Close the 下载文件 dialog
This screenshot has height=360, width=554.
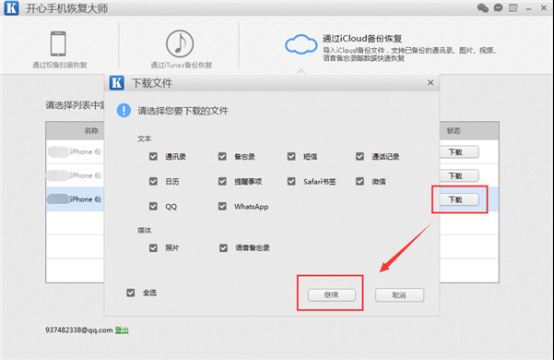tap(430, 83)
